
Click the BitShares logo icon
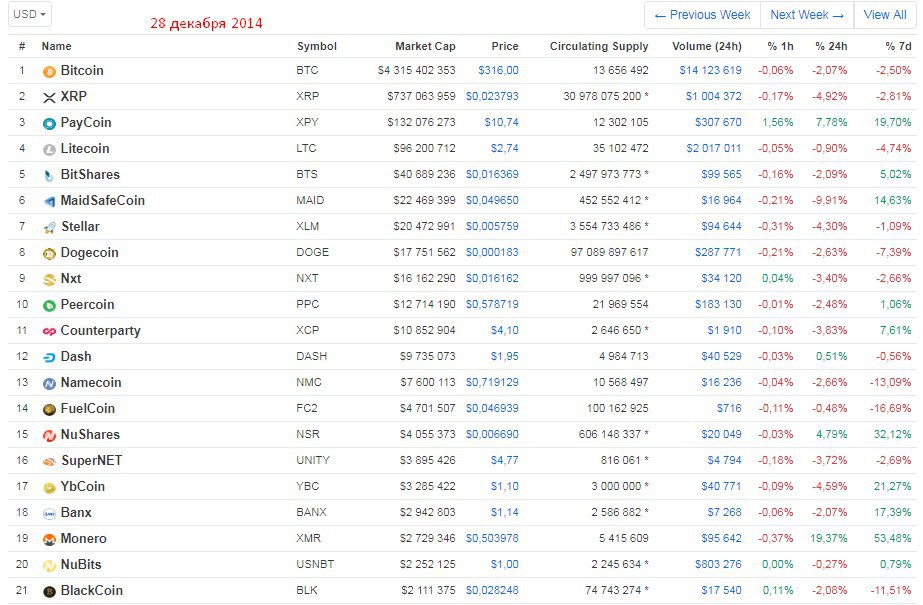(49, 175)
